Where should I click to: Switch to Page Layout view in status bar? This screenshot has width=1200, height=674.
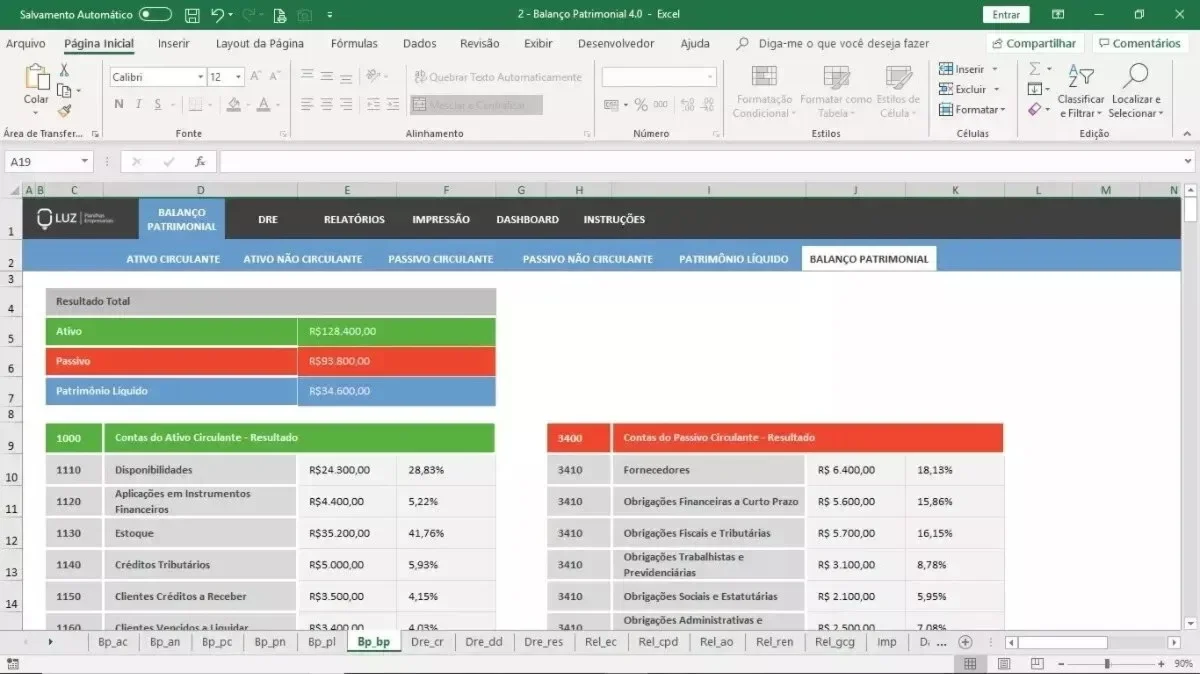pos(1004,664)
